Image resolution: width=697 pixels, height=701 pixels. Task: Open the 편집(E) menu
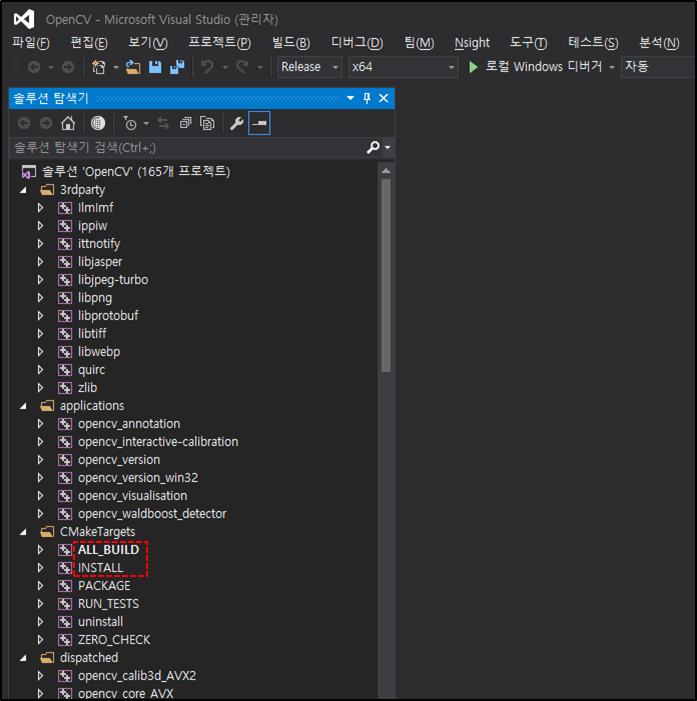89,43
